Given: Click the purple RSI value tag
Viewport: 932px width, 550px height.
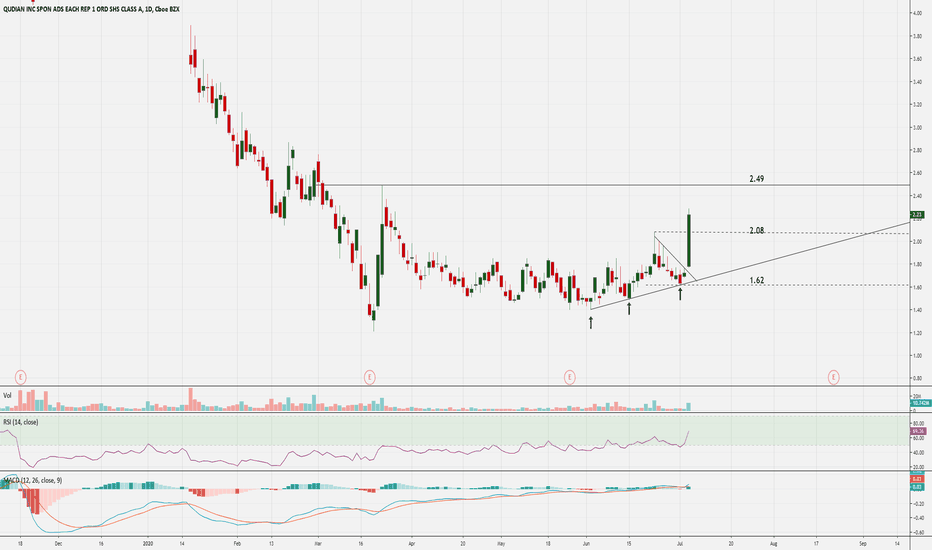Looking at the screenshot, I should [x=918, y=431].
